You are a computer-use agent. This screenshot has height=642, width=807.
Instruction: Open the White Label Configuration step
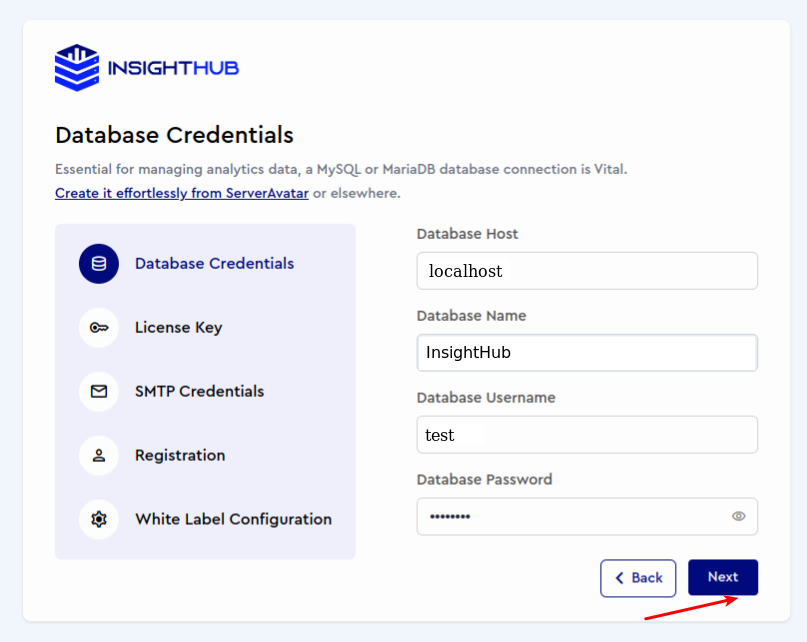tap(233, 519)
